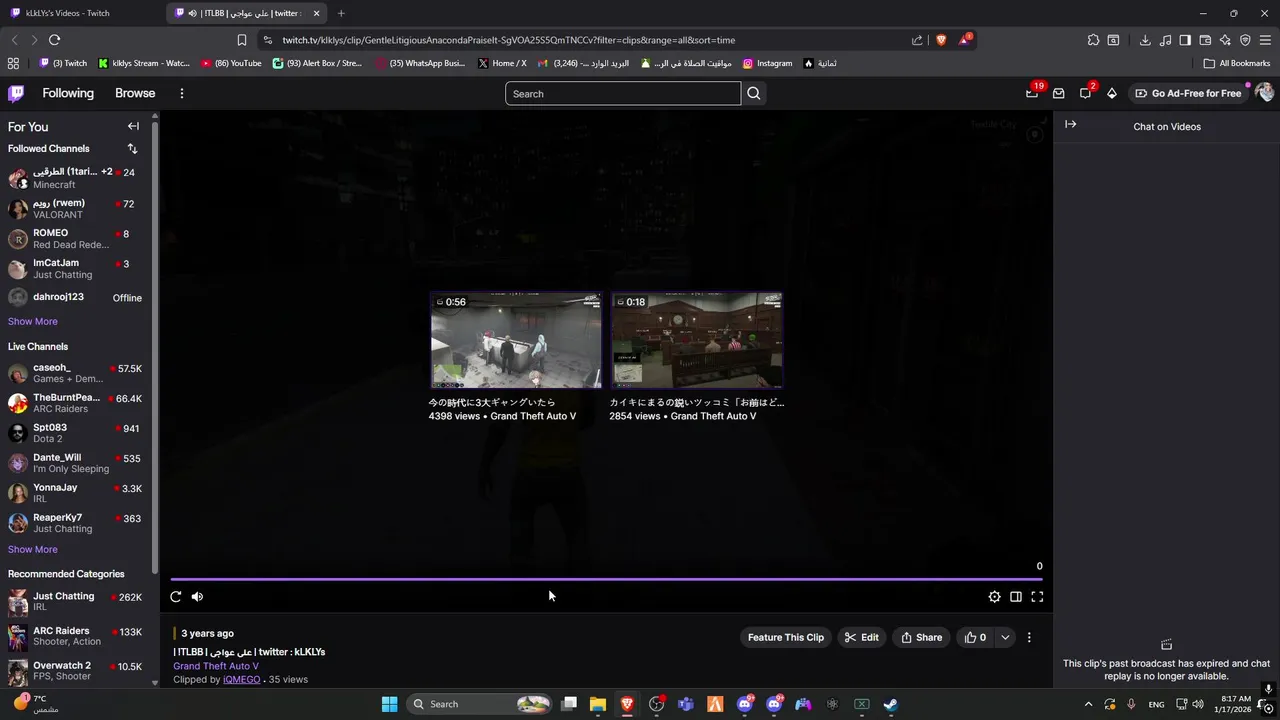Open Spt083 Dota 2 channel
Screen dimensions: 1280x720
tap(75, 433)
